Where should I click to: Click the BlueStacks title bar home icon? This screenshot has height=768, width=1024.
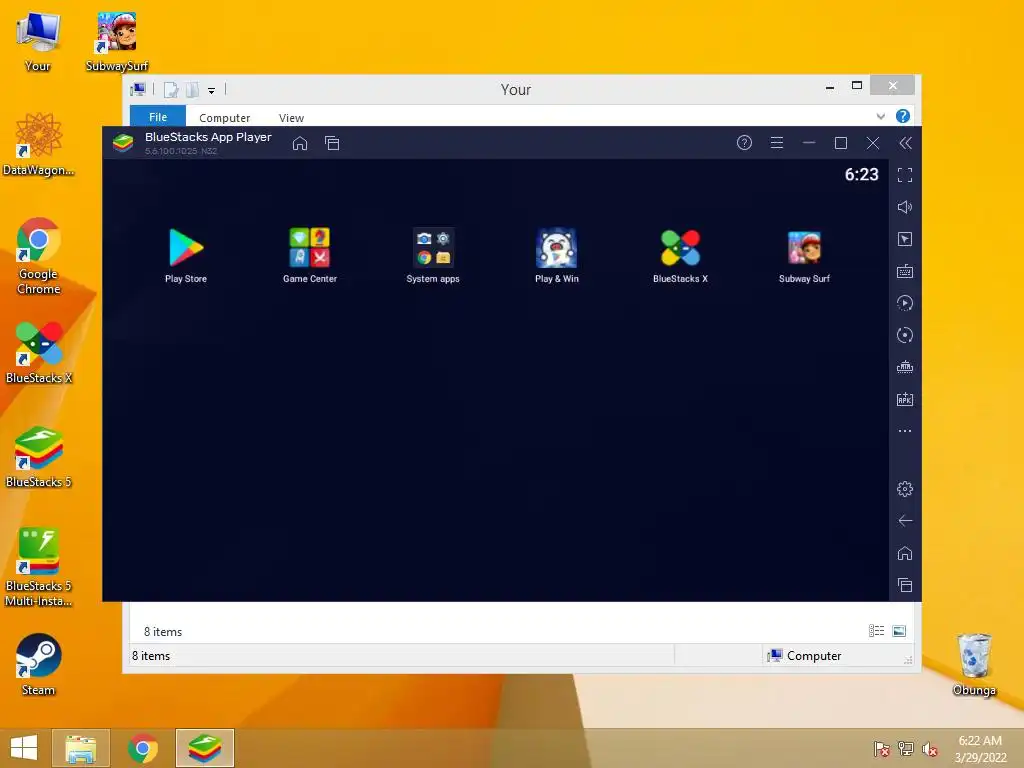coord(300,143)
